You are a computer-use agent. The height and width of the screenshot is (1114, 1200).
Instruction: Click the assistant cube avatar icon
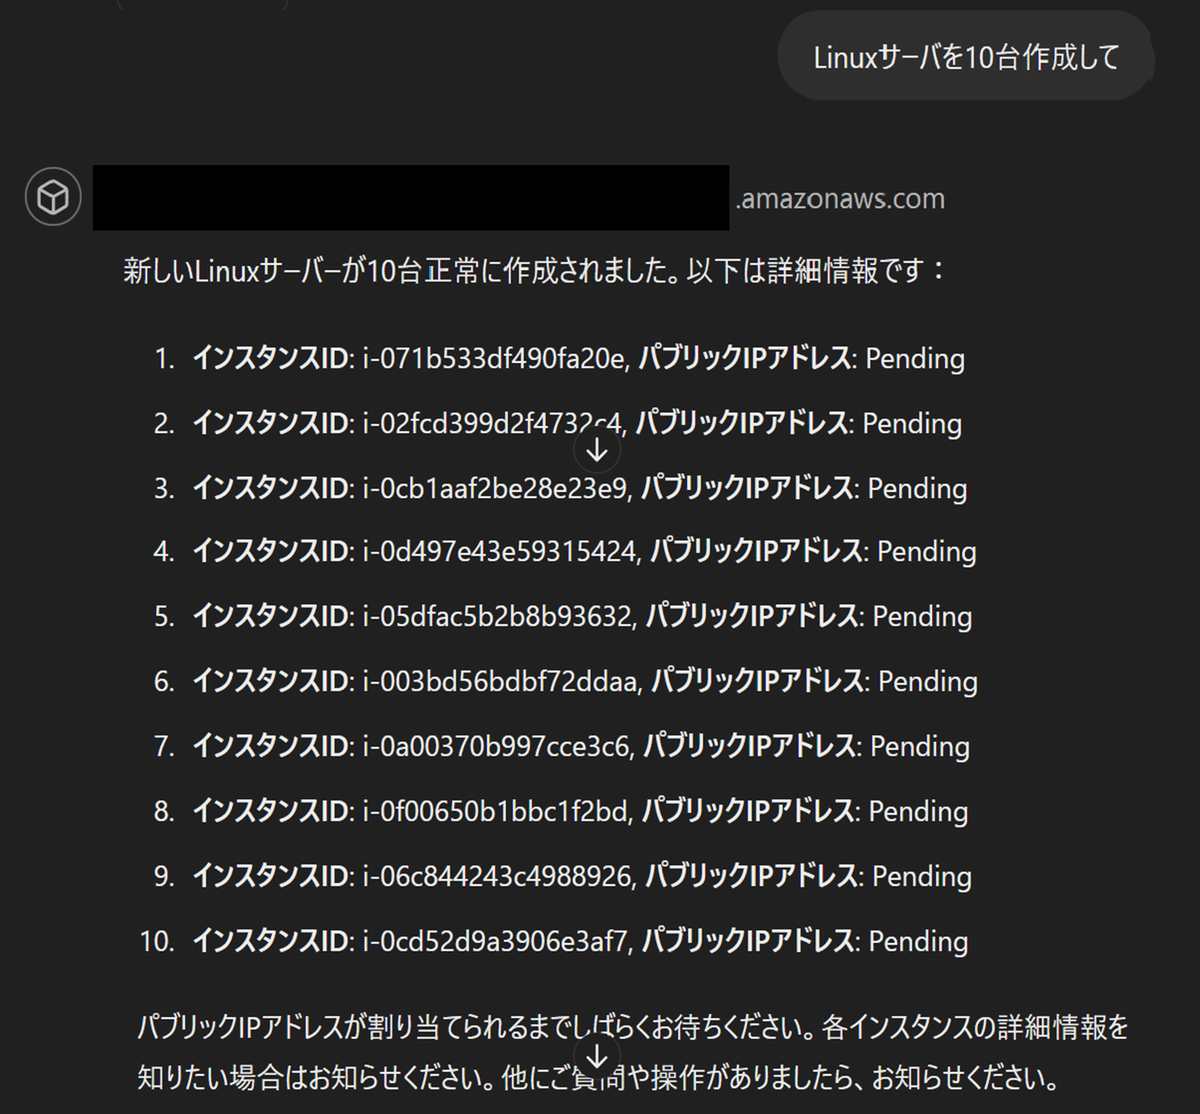(x=53, y=198)
